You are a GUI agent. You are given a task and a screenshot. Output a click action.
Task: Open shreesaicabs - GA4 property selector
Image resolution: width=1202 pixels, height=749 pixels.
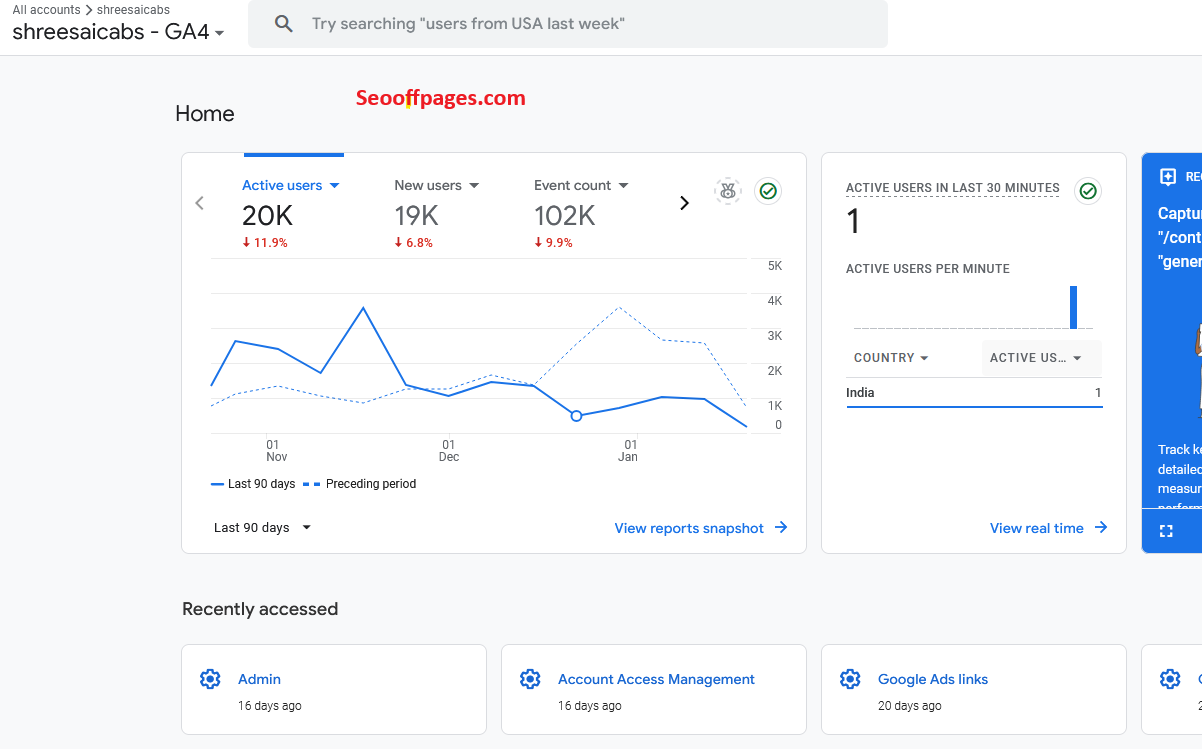pos(118,32)
